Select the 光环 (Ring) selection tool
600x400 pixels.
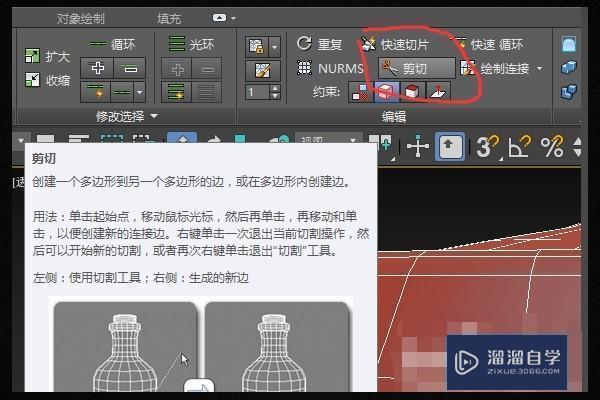coord(191,44)
